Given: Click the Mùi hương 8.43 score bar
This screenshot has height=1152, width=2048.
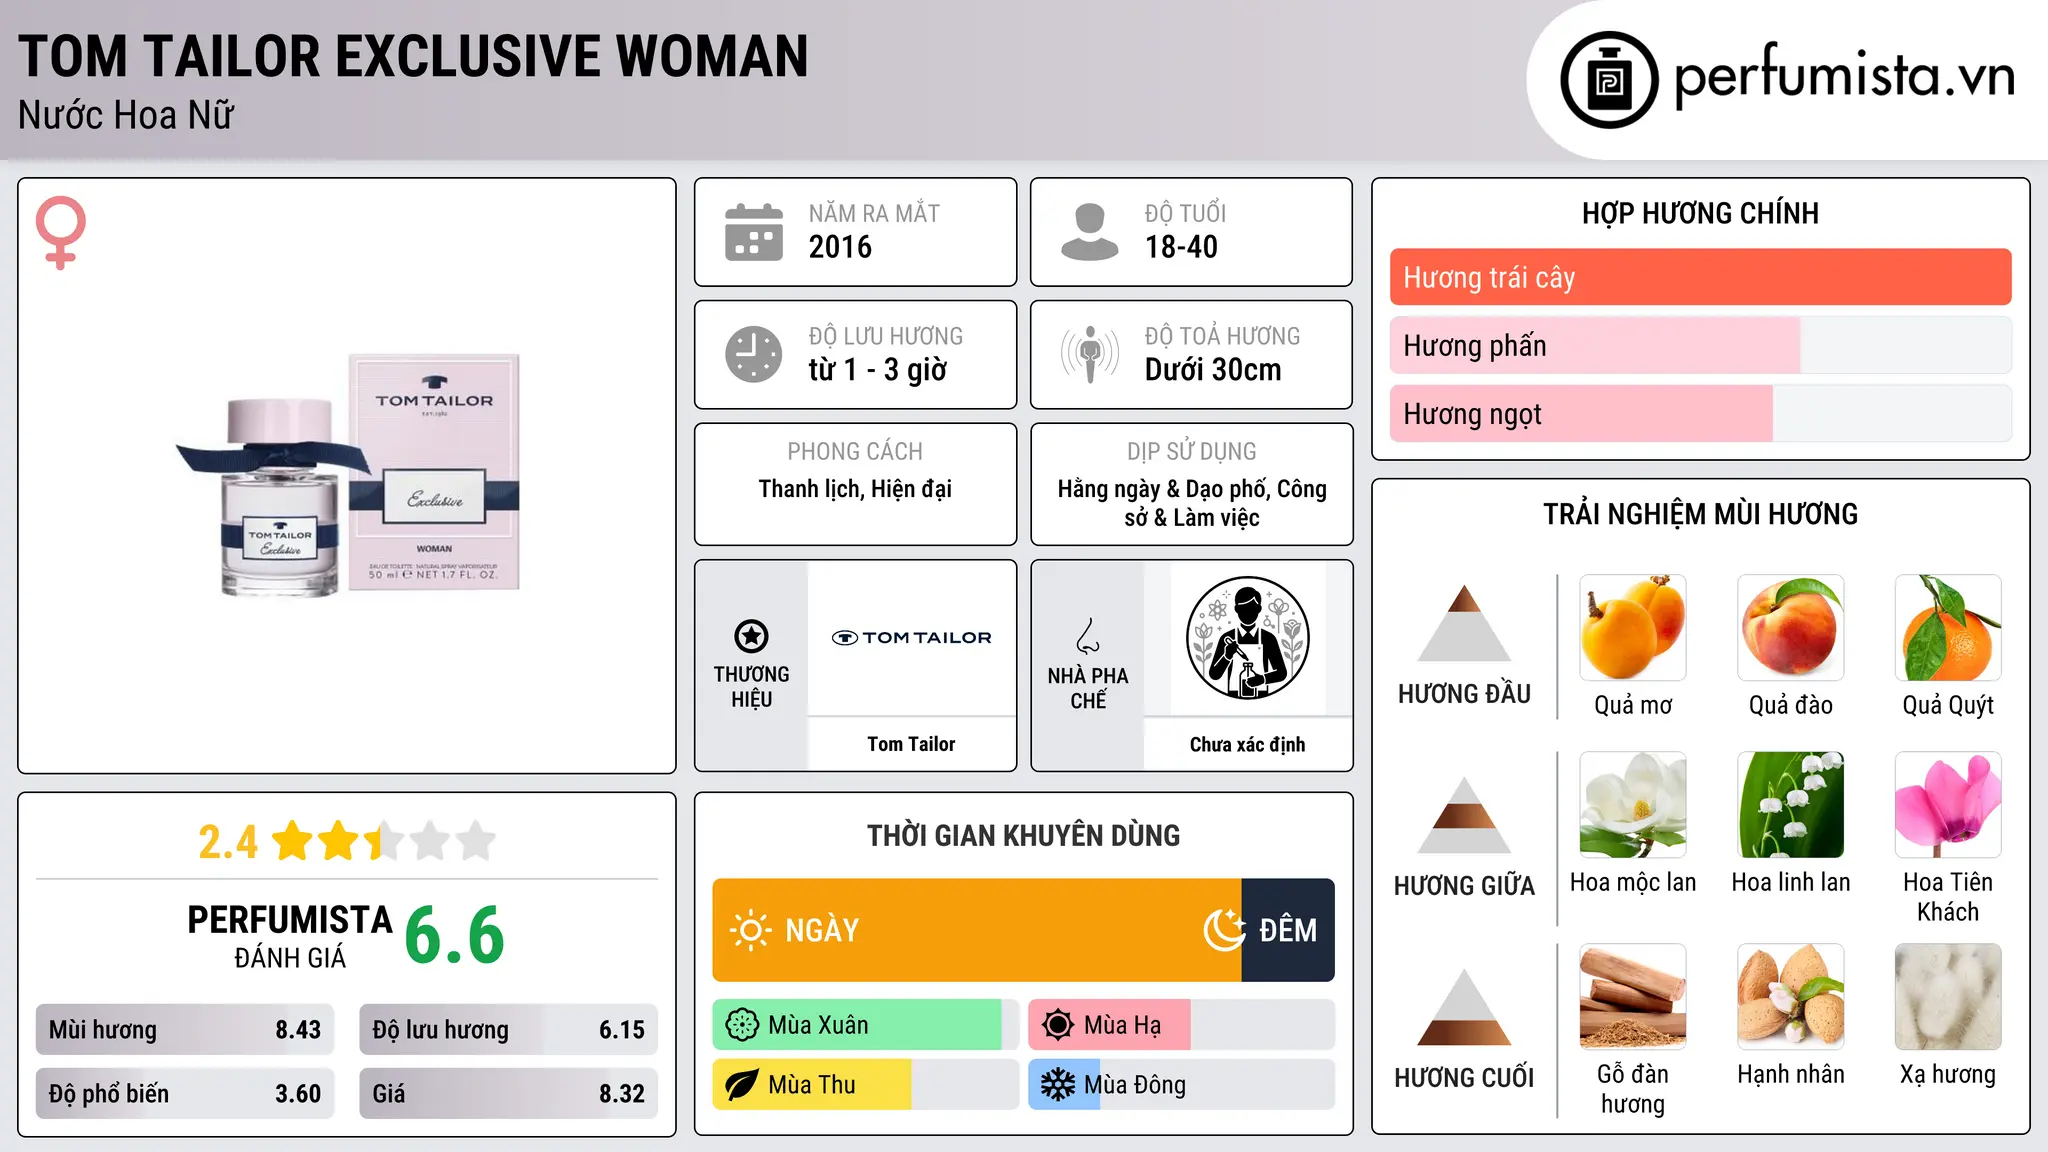Looking at the screenshot, I should click(x=185, y=1030).
